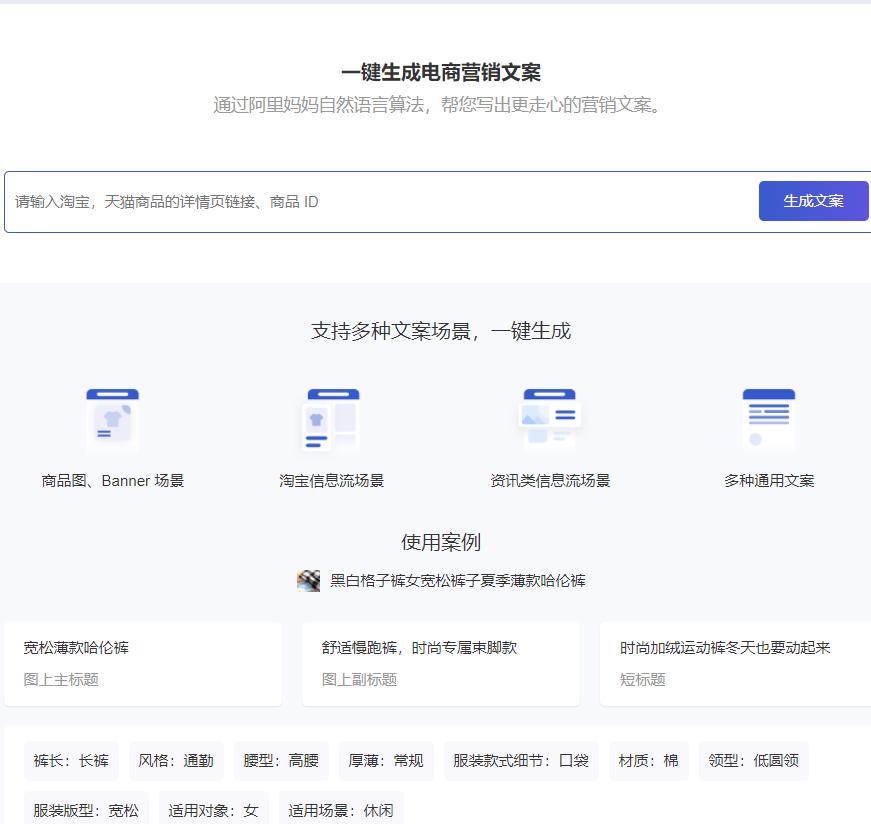The height and width of the screenshot is (824, 871).
Task: Click the 生成文案 button
Action: coord(813,200)
